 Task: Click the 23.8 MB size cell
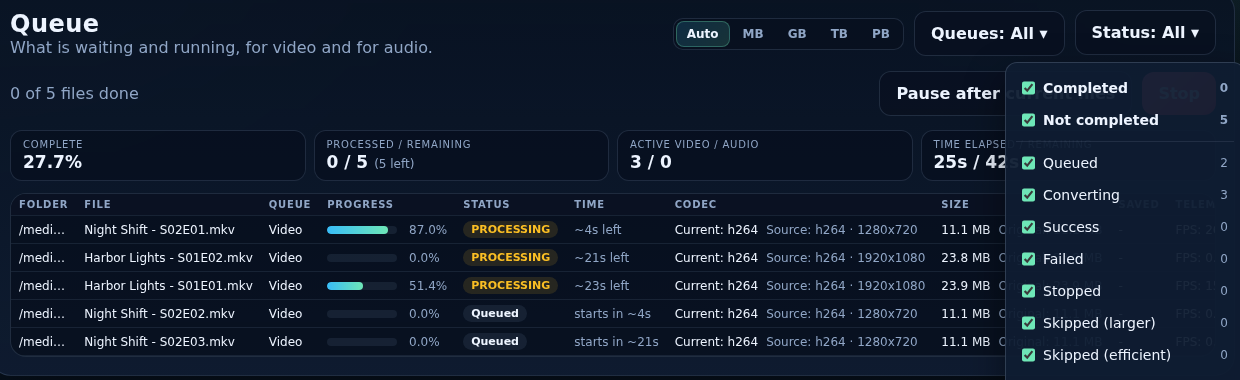pos(965,258)
